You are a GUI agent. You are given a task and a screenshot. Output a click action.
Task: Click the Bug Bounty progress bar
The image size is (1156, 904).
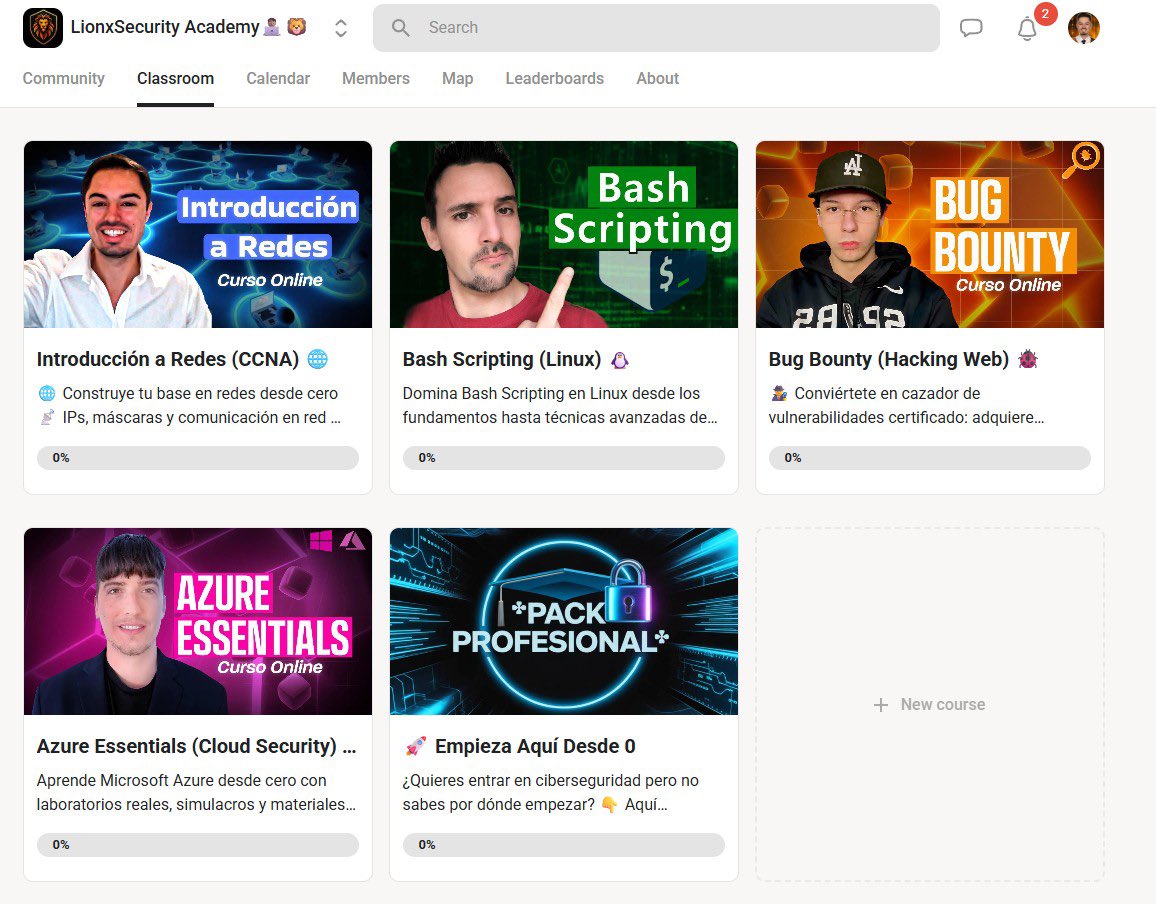930,458
